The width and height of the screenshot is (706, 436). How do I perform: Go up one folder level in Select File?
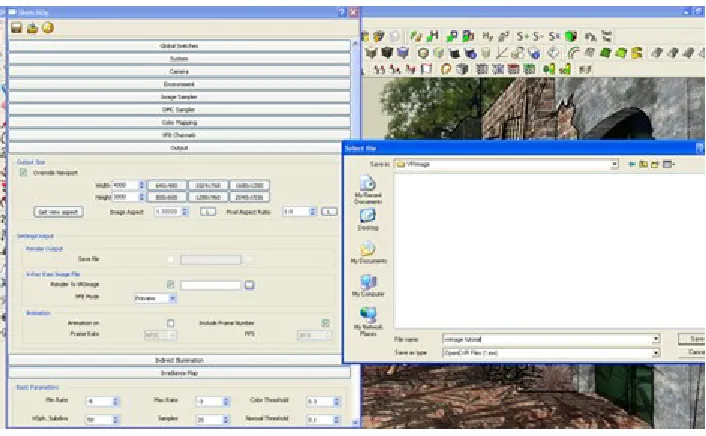click(643, 164)
